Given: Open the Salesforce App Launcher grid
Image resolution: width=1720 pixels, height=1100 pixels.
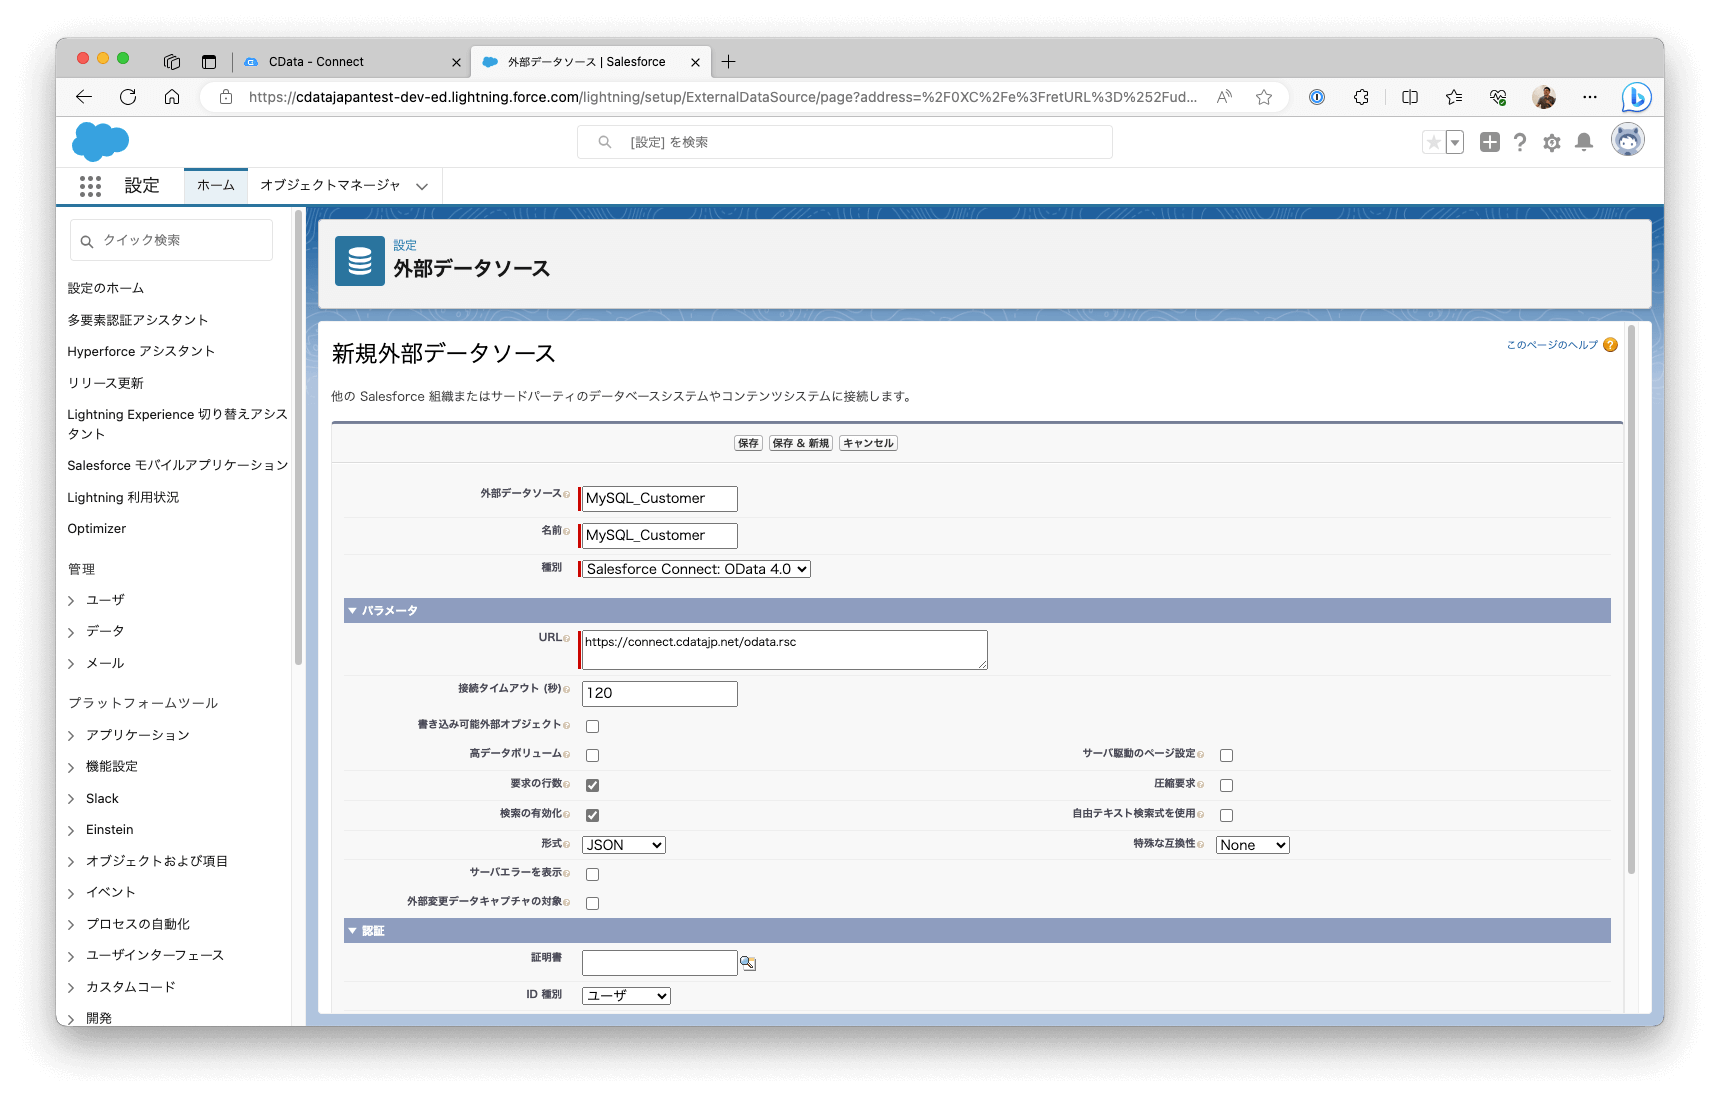Looking at the screenshot, I should 90,186.
